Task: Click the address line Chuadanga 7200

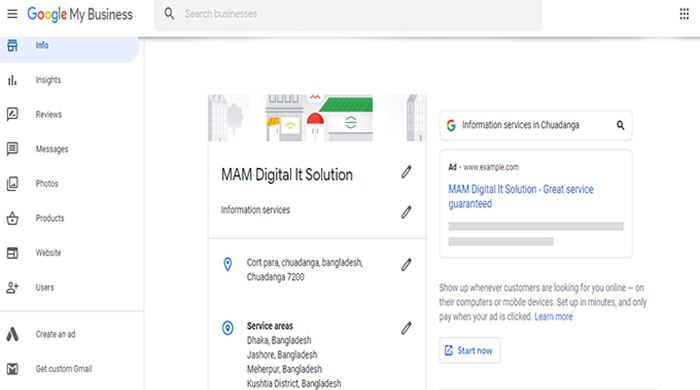Action: pyautogui.click(x=275, y=277)
